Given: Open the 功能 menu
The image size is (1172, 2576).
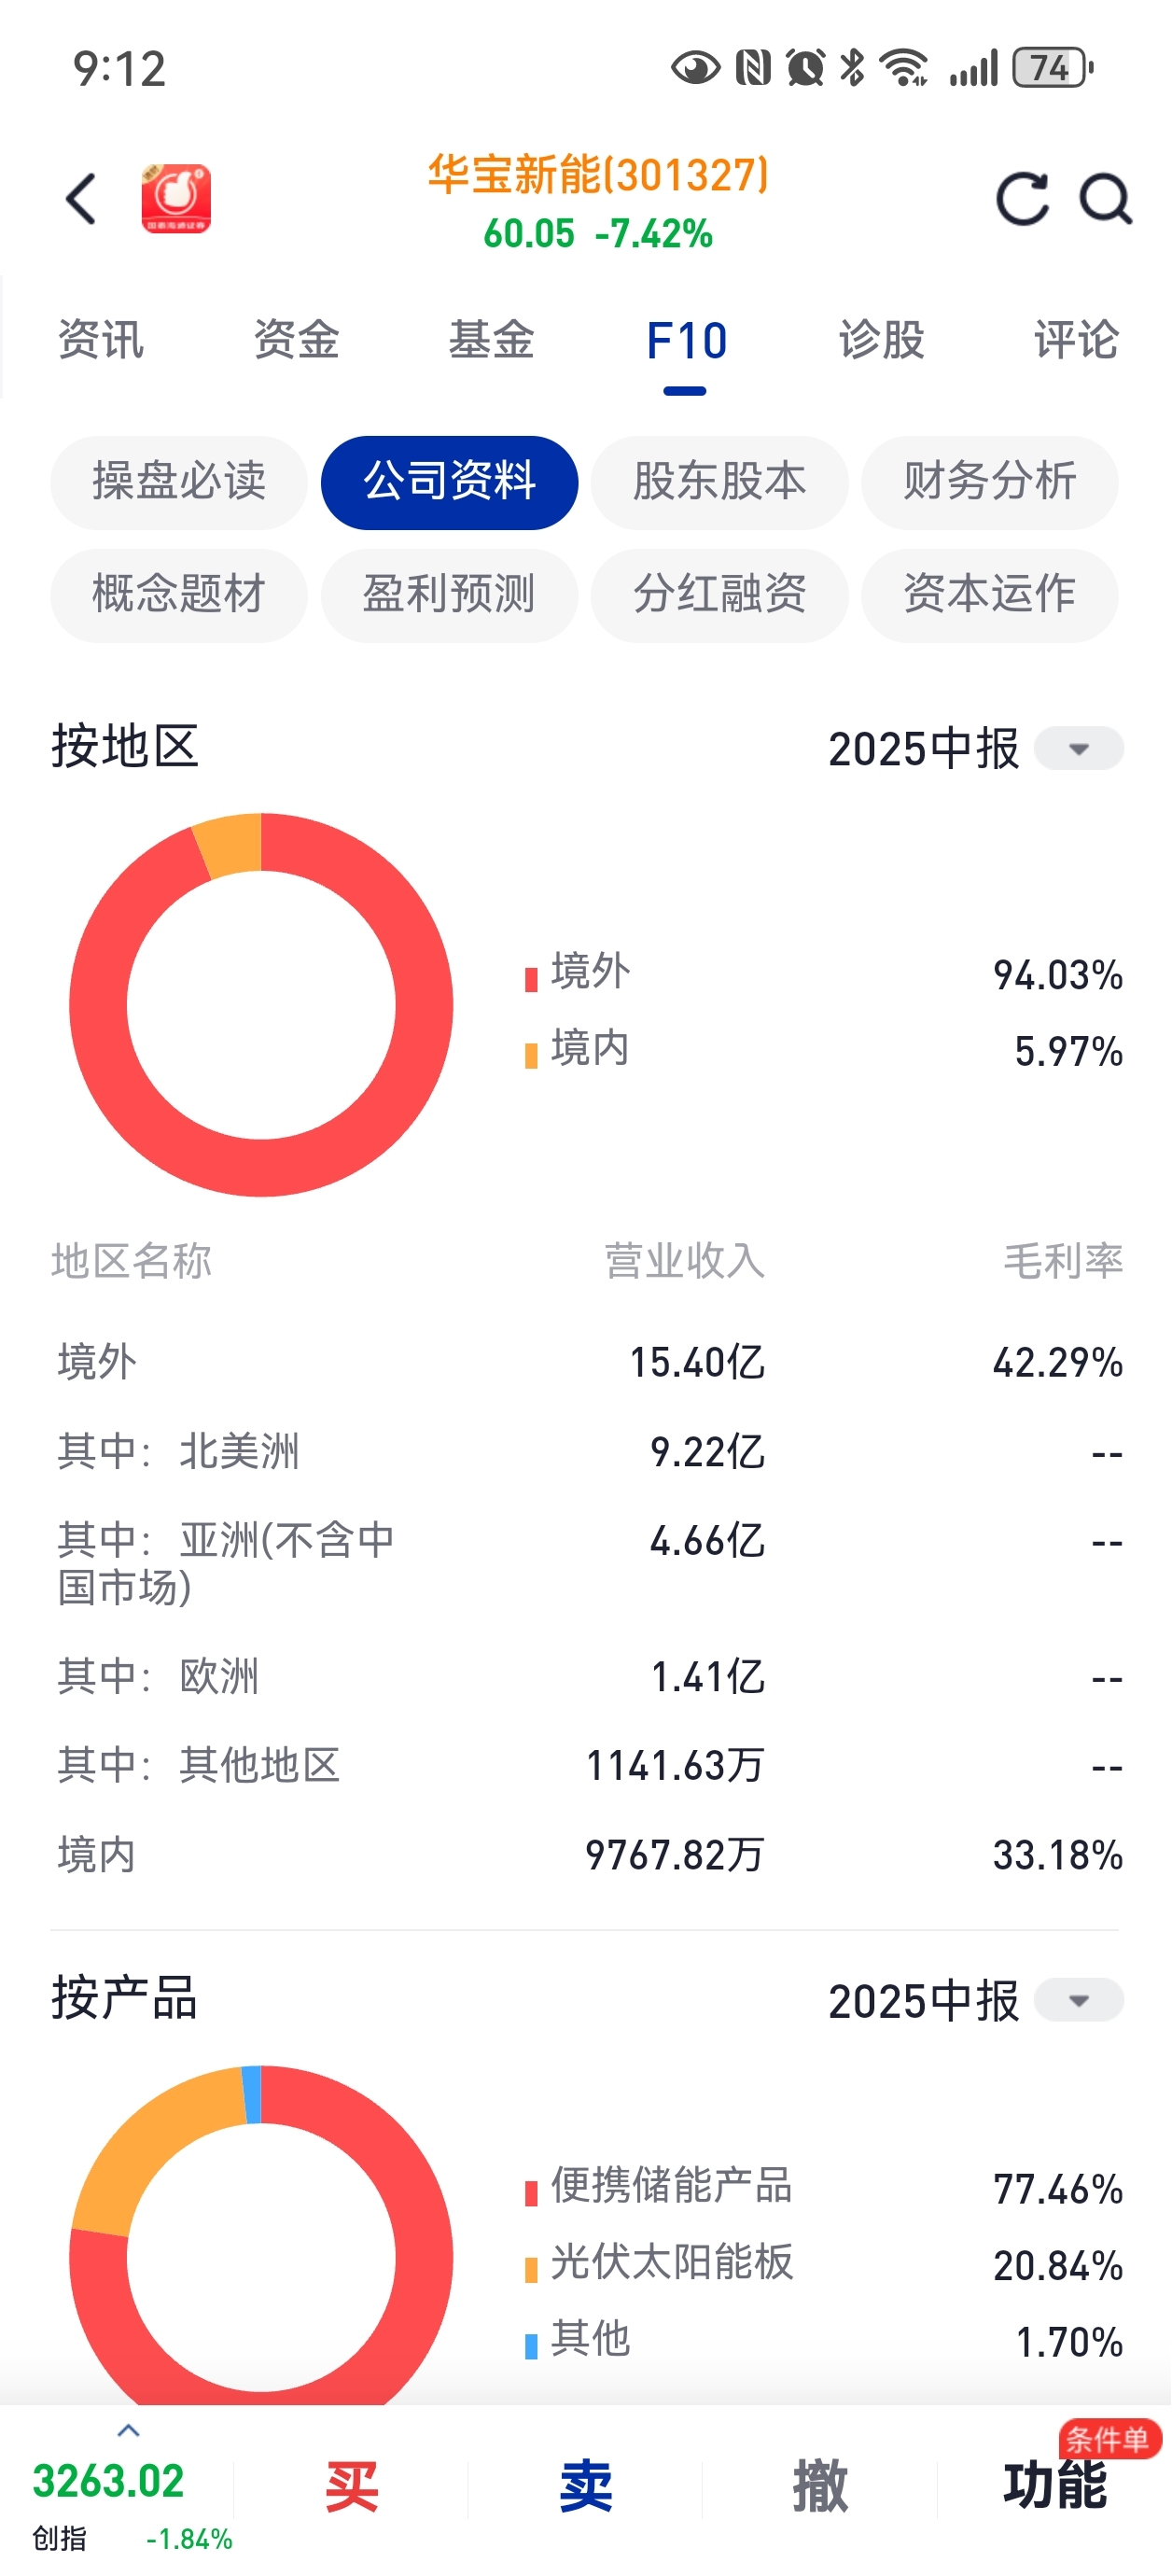Looking at the screenshot, I should pos(1055,2487).
